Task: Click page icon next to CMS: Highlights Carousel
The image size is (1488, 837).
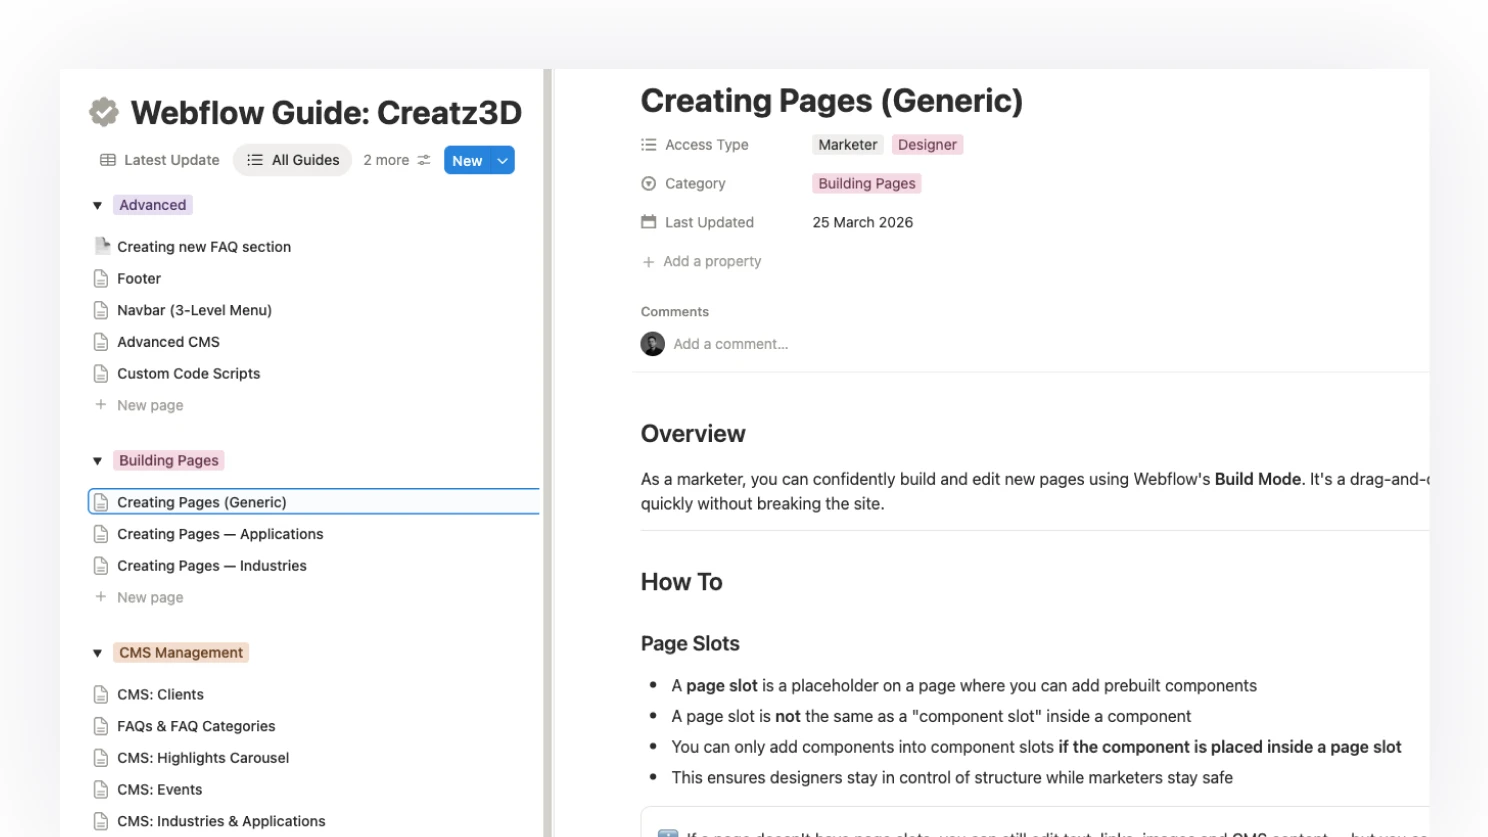Action: point(101,758)
